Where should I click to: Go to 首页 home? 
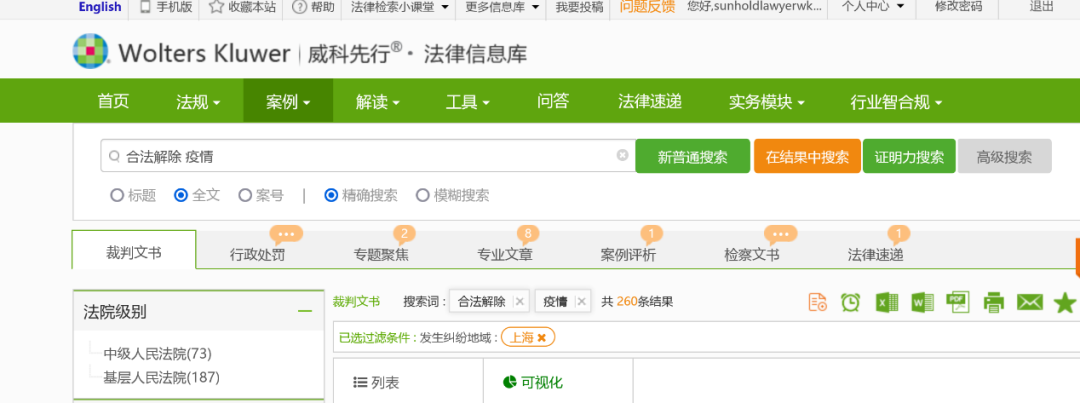pos(113,101)
